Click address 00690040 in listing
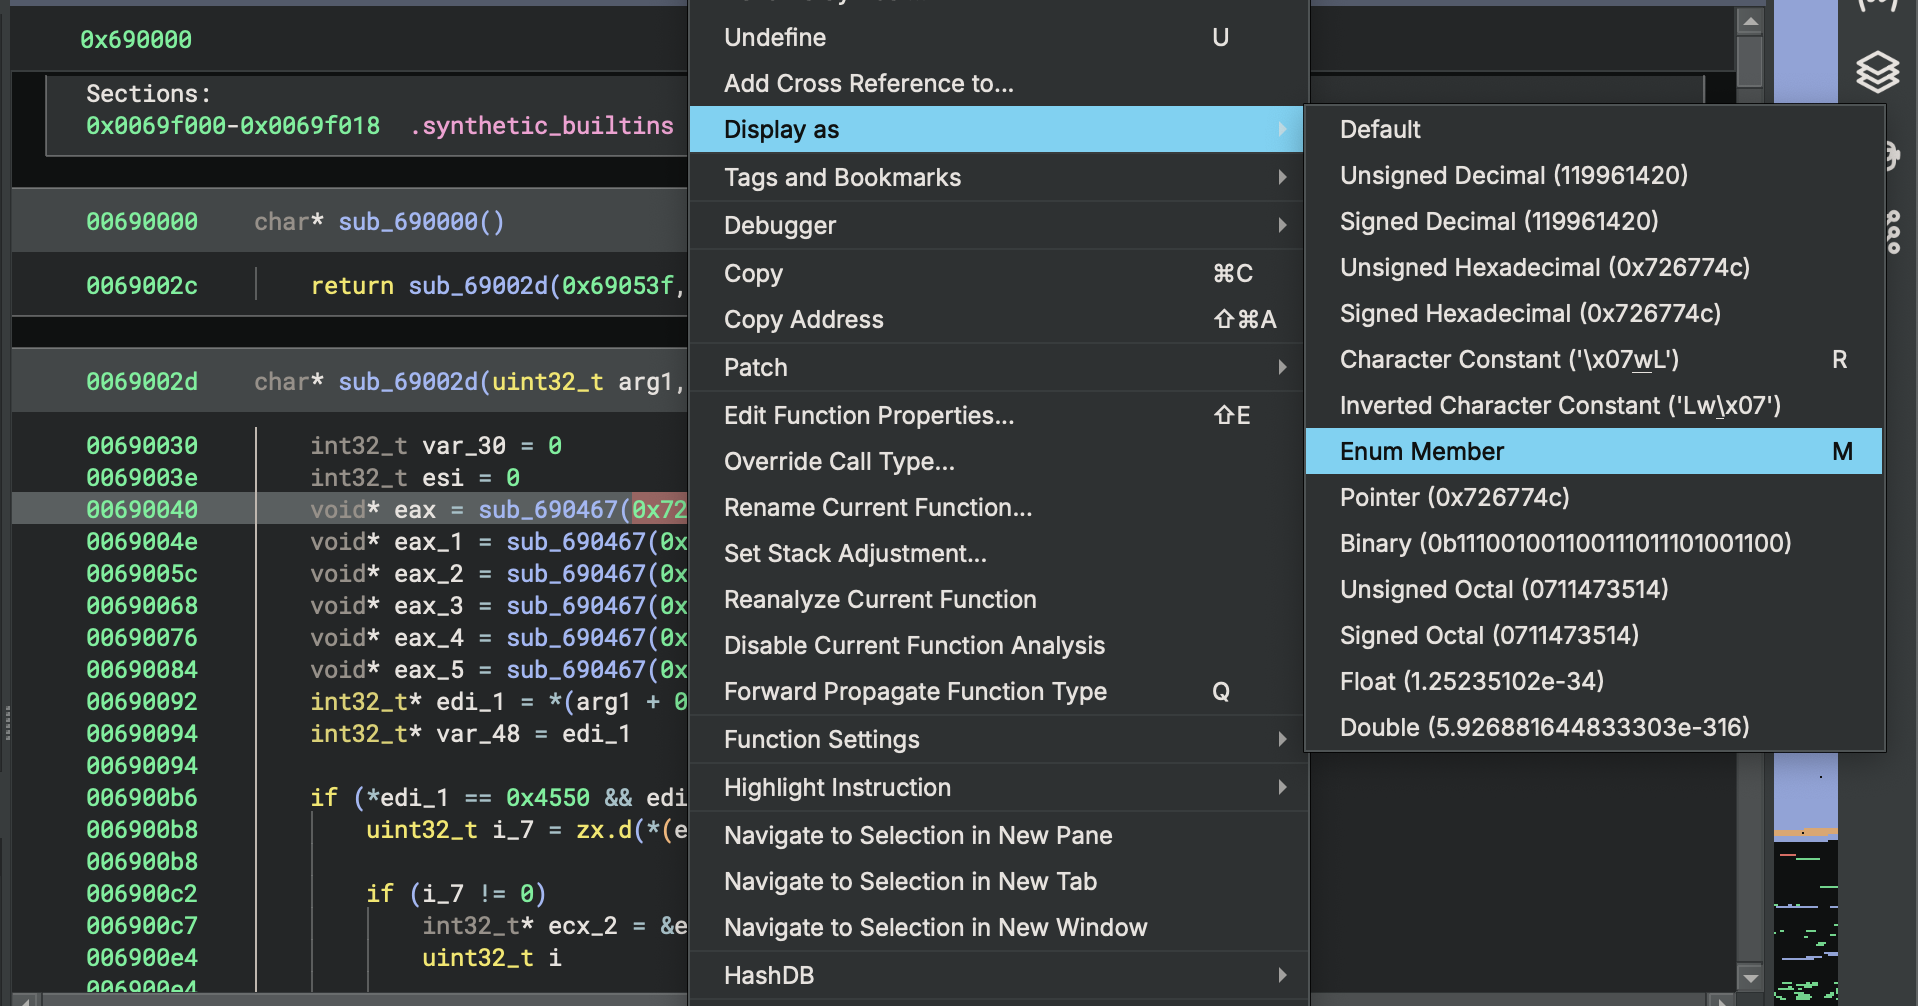 click(x=142, y=509)
